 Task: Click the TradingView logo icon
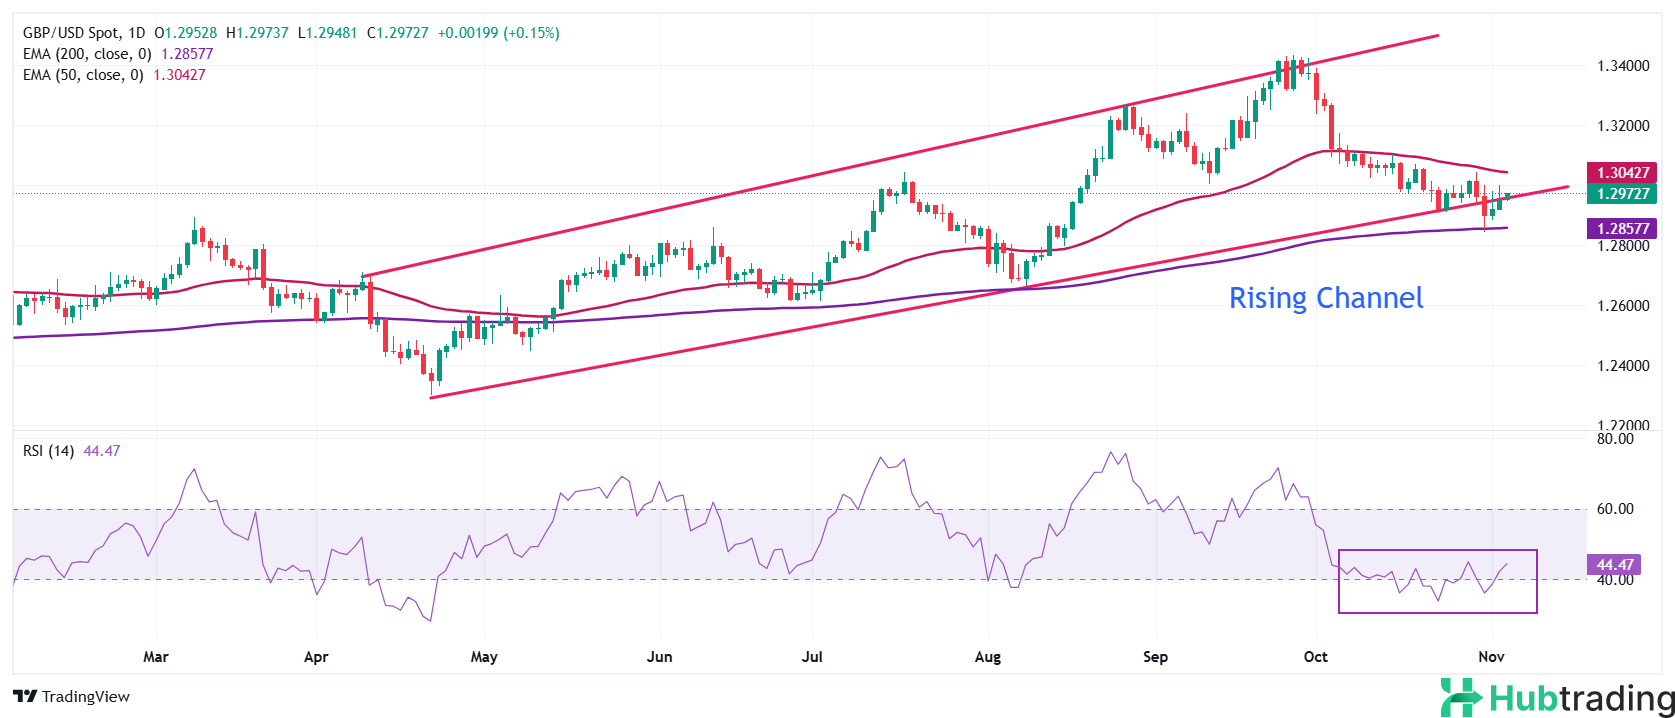tap(25, 697)
